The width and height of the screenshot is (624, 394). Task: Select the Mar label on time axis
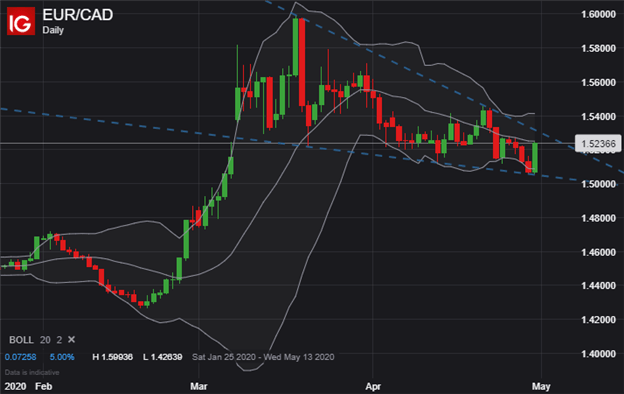click(199, 386)
